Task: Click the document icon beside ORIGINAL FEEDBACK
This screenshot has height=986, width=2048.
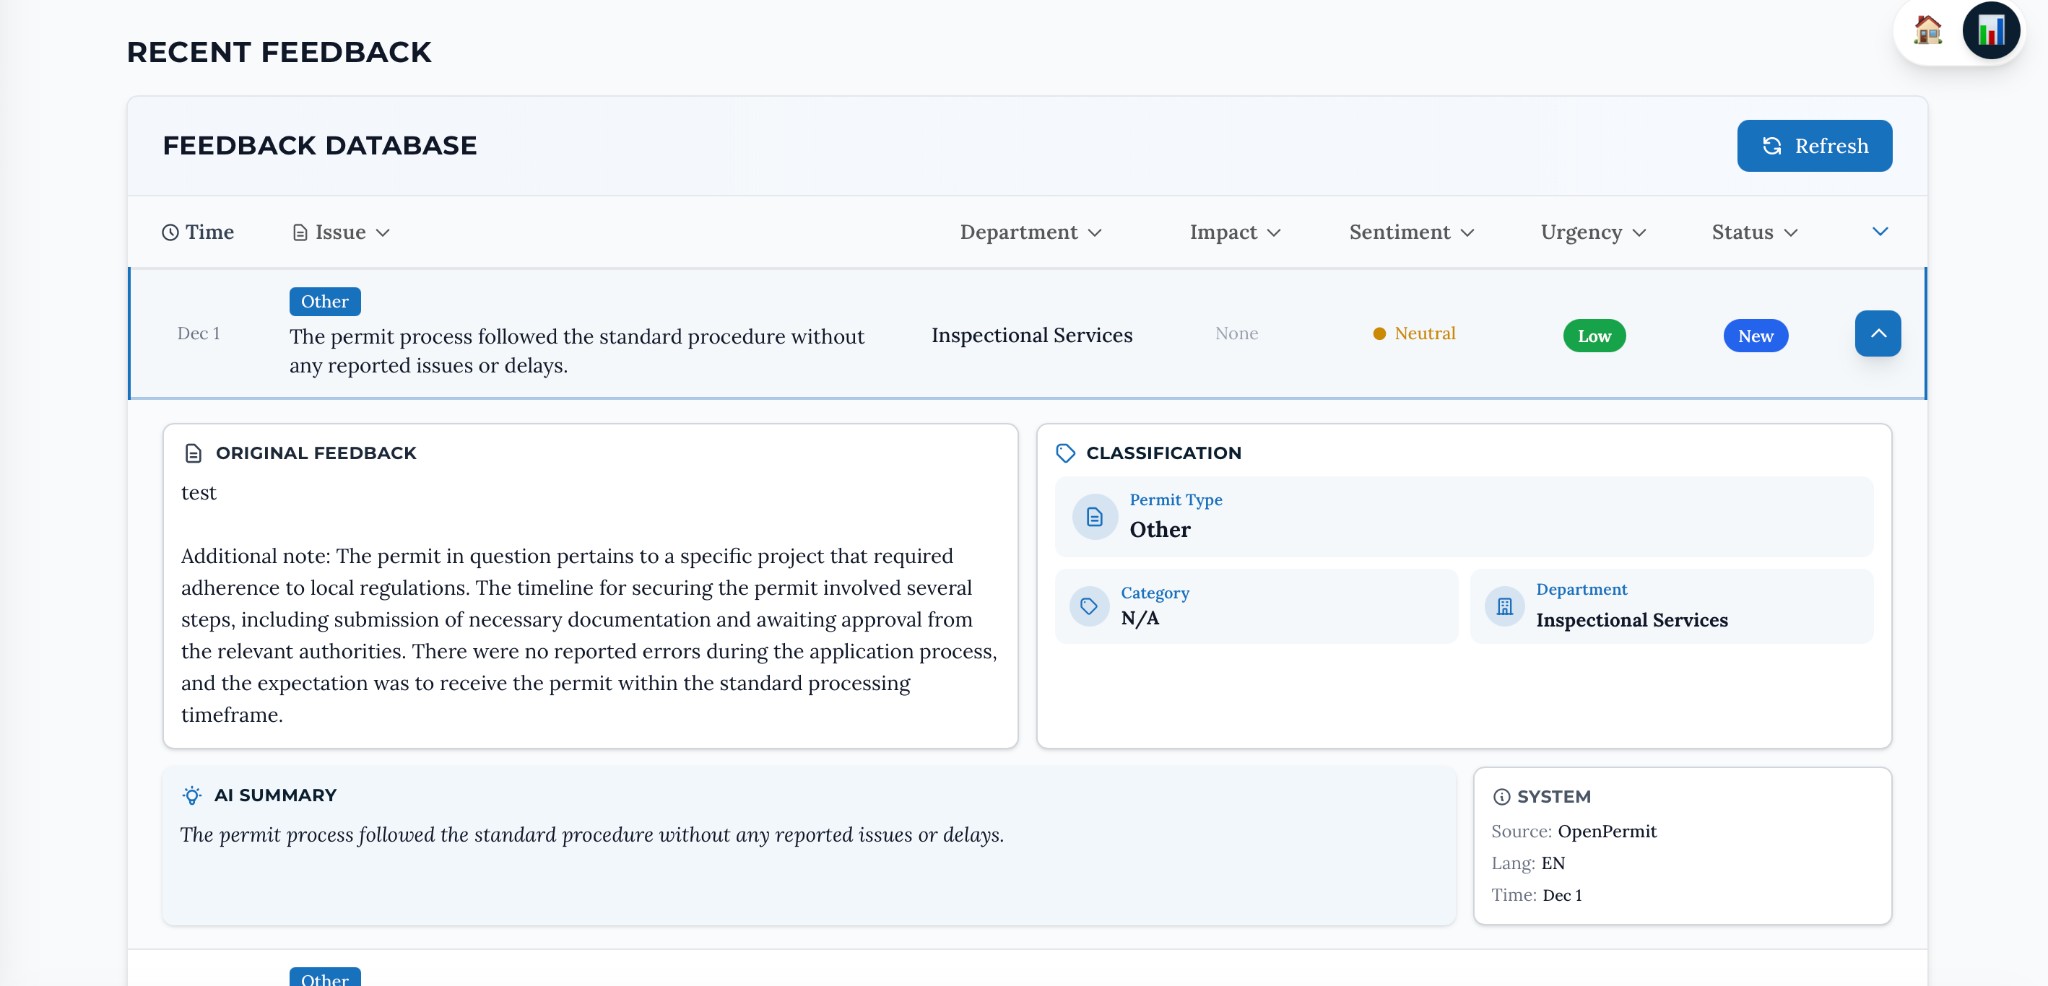Action: pos(192,452)
